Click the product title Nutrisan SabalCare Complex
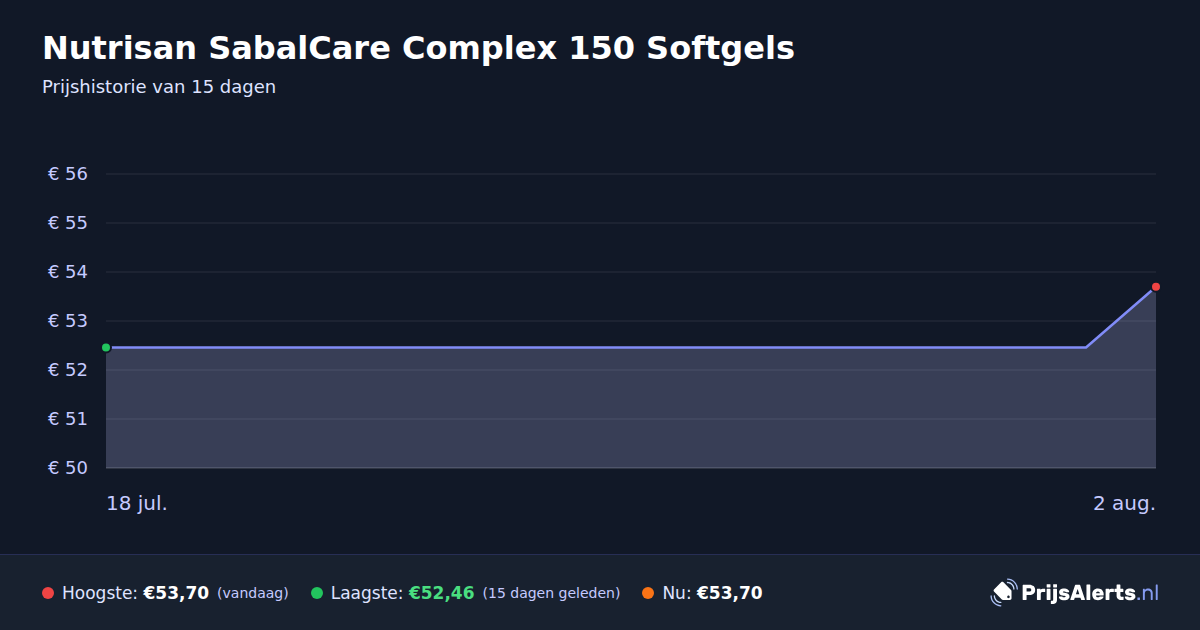Image resolution: width=1200 pixels, height=630 pixels. click(418, 48)
